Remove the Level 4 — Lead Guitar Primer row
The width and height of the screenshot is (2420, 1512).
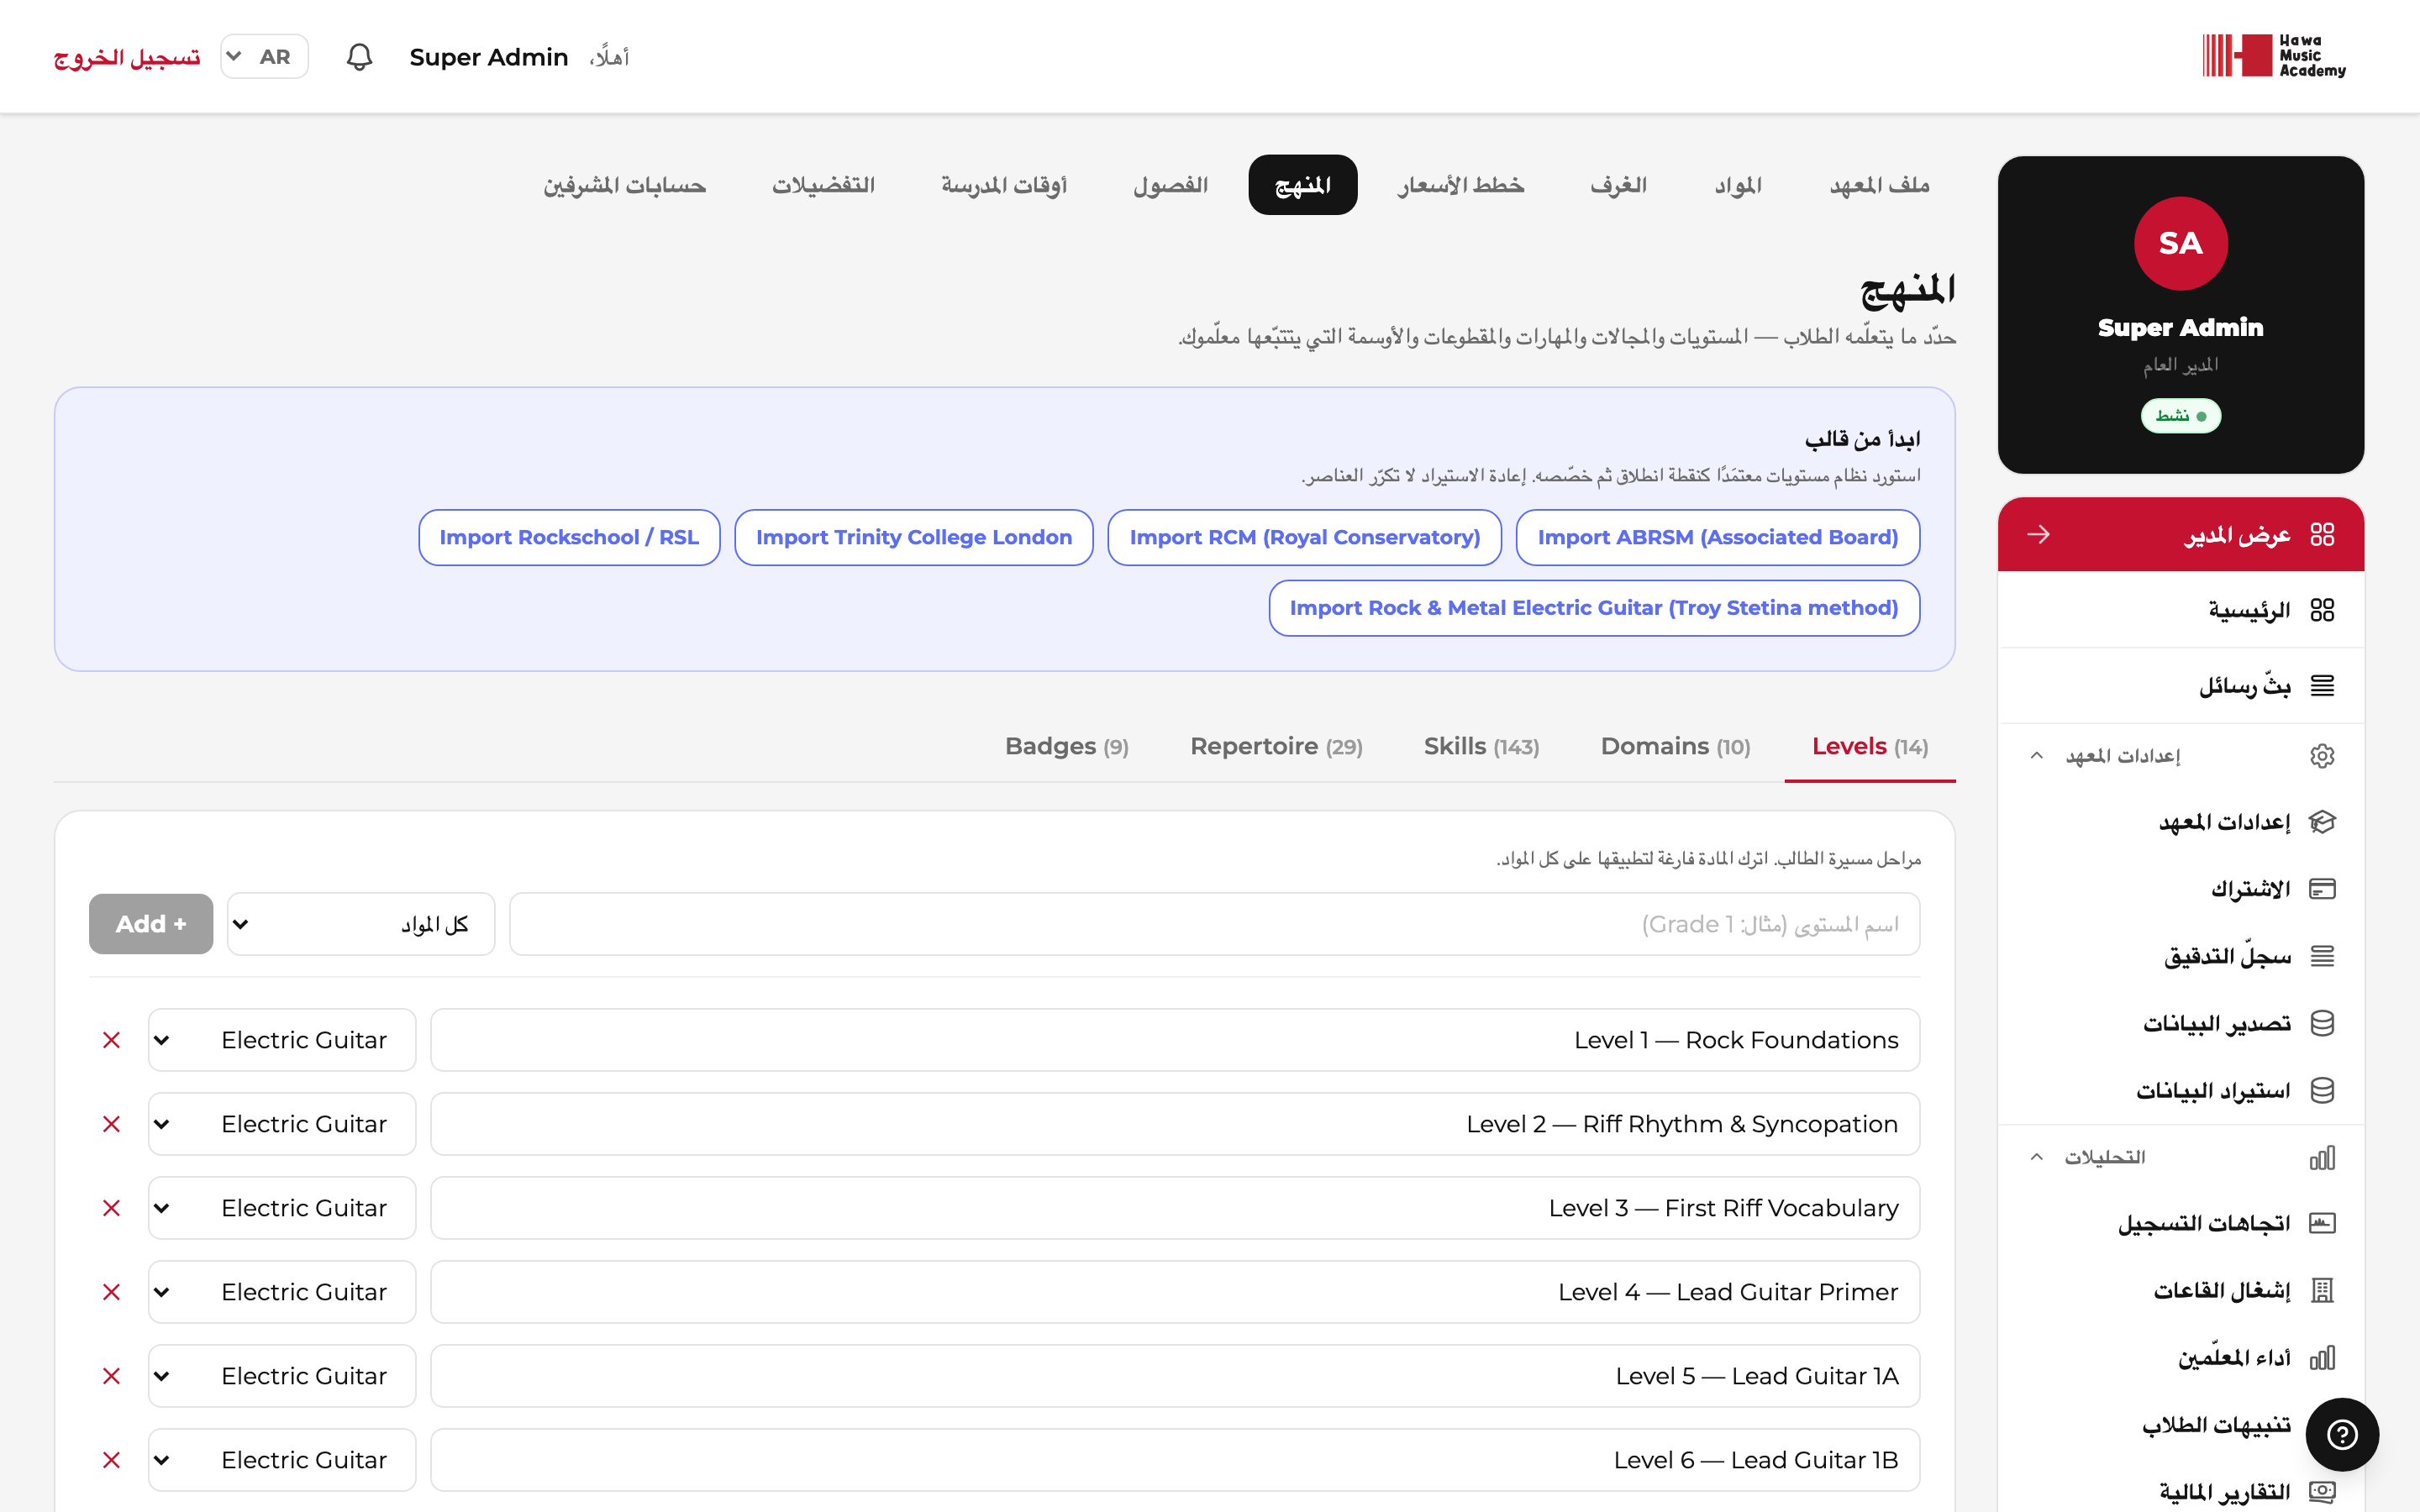112,1292
